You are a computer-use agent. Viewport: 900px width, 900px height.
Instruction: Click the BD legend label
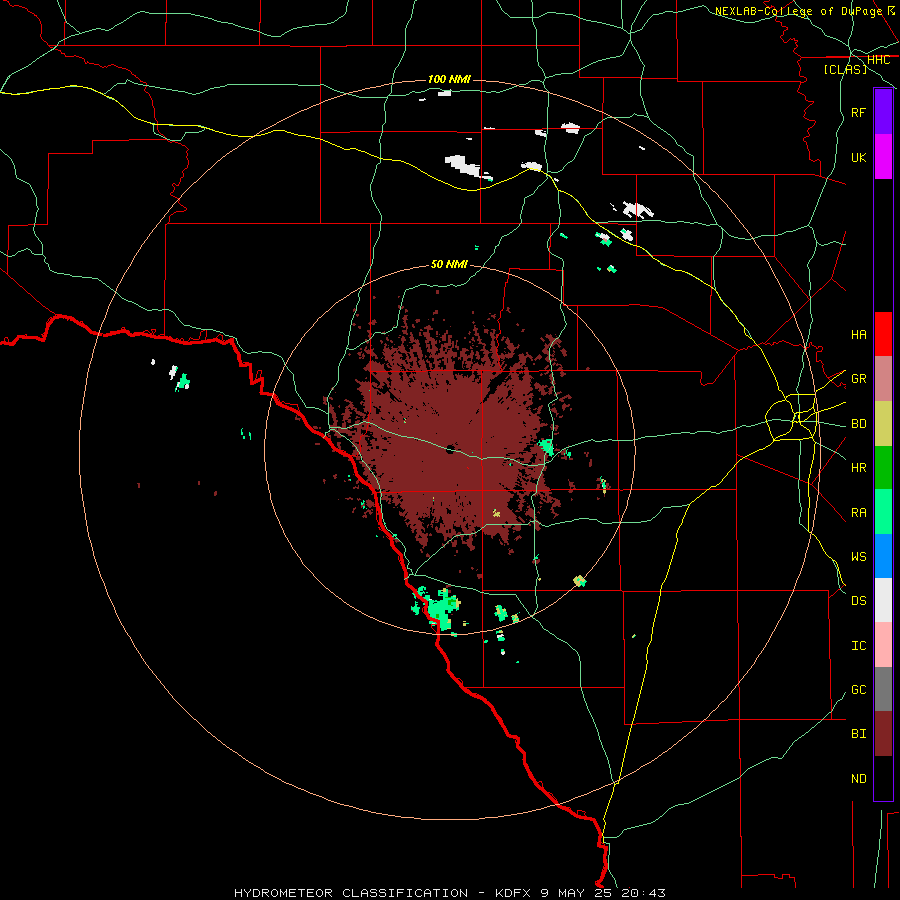pos(859,424)
